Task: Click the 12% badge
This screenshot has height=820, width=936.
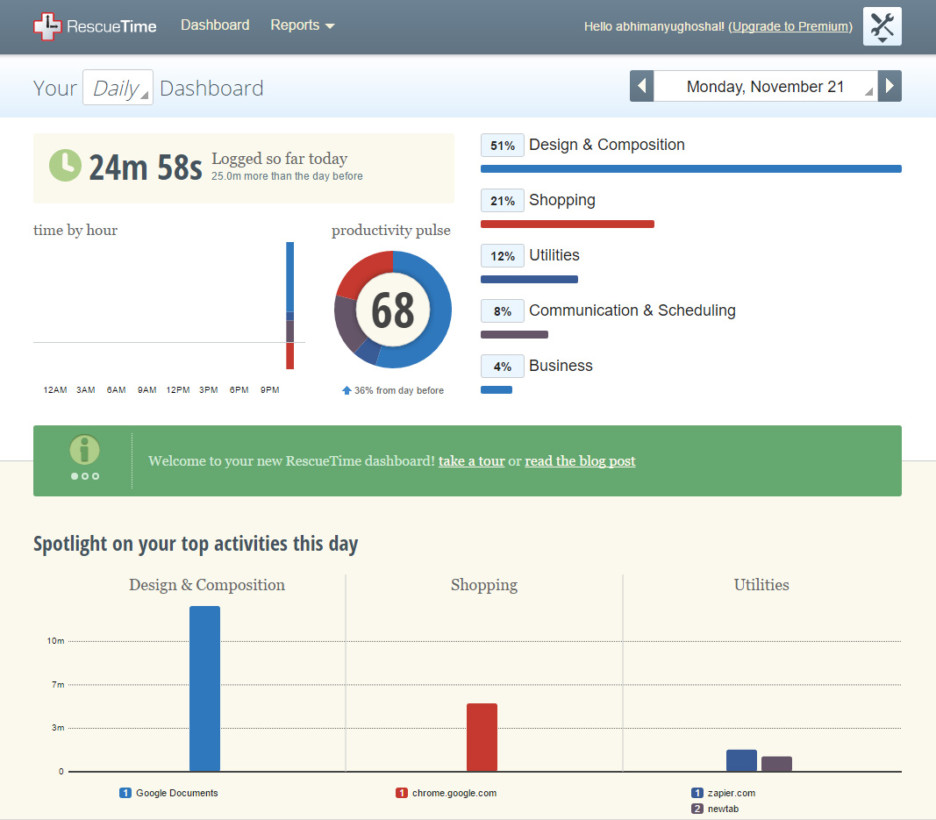Action: tap(503, 256)
